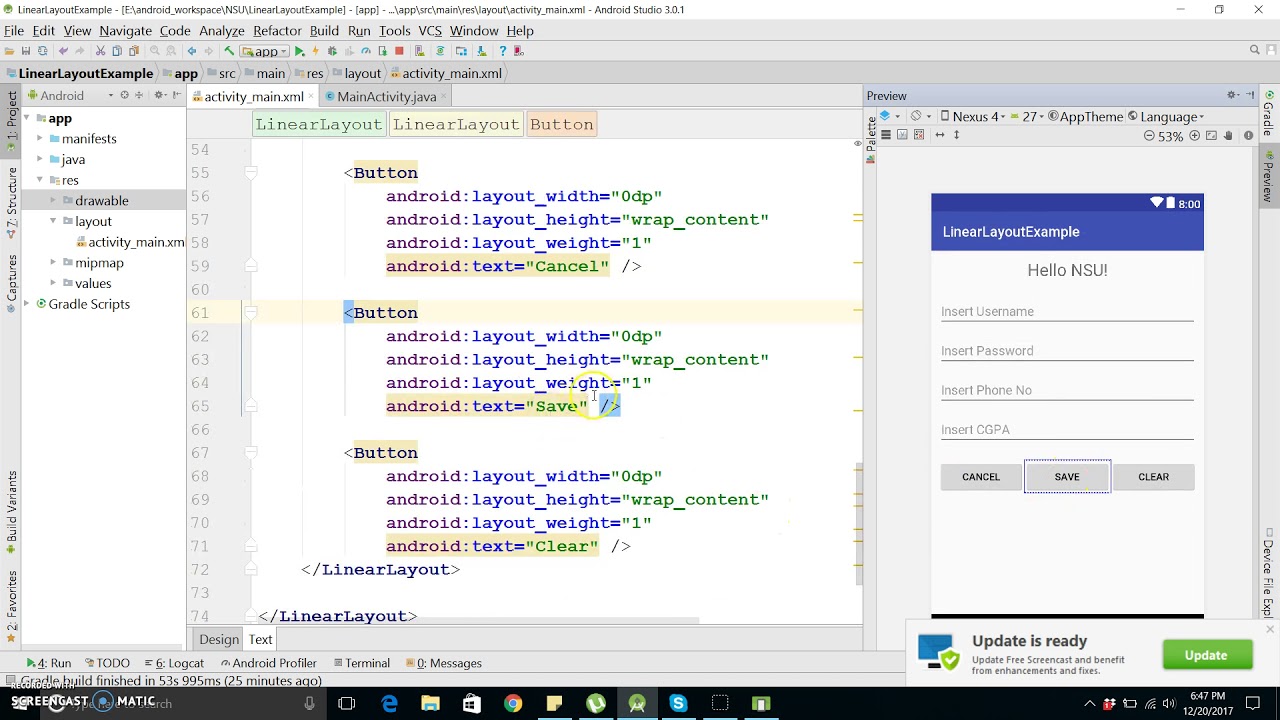The height and width of the screenshot is (720, 1280).
Task: Zoom out the layout preview
Action: coord(1149,136)
